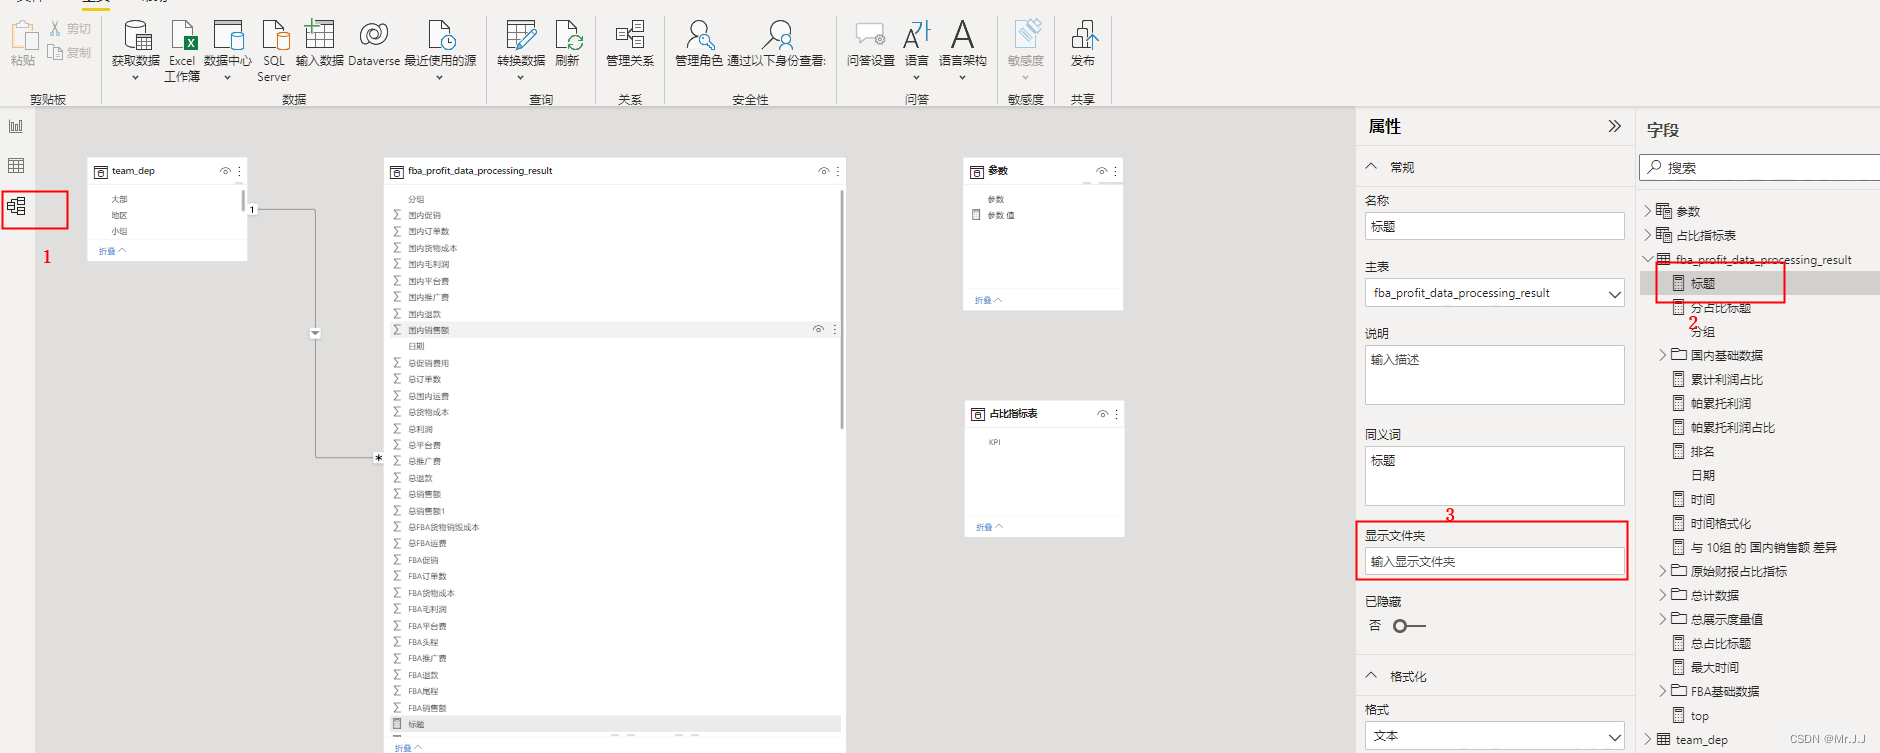Open the 主表 dropdown in properties
The width and height of the screenshot is (1880, 753).
click(x=1494, y=293)
